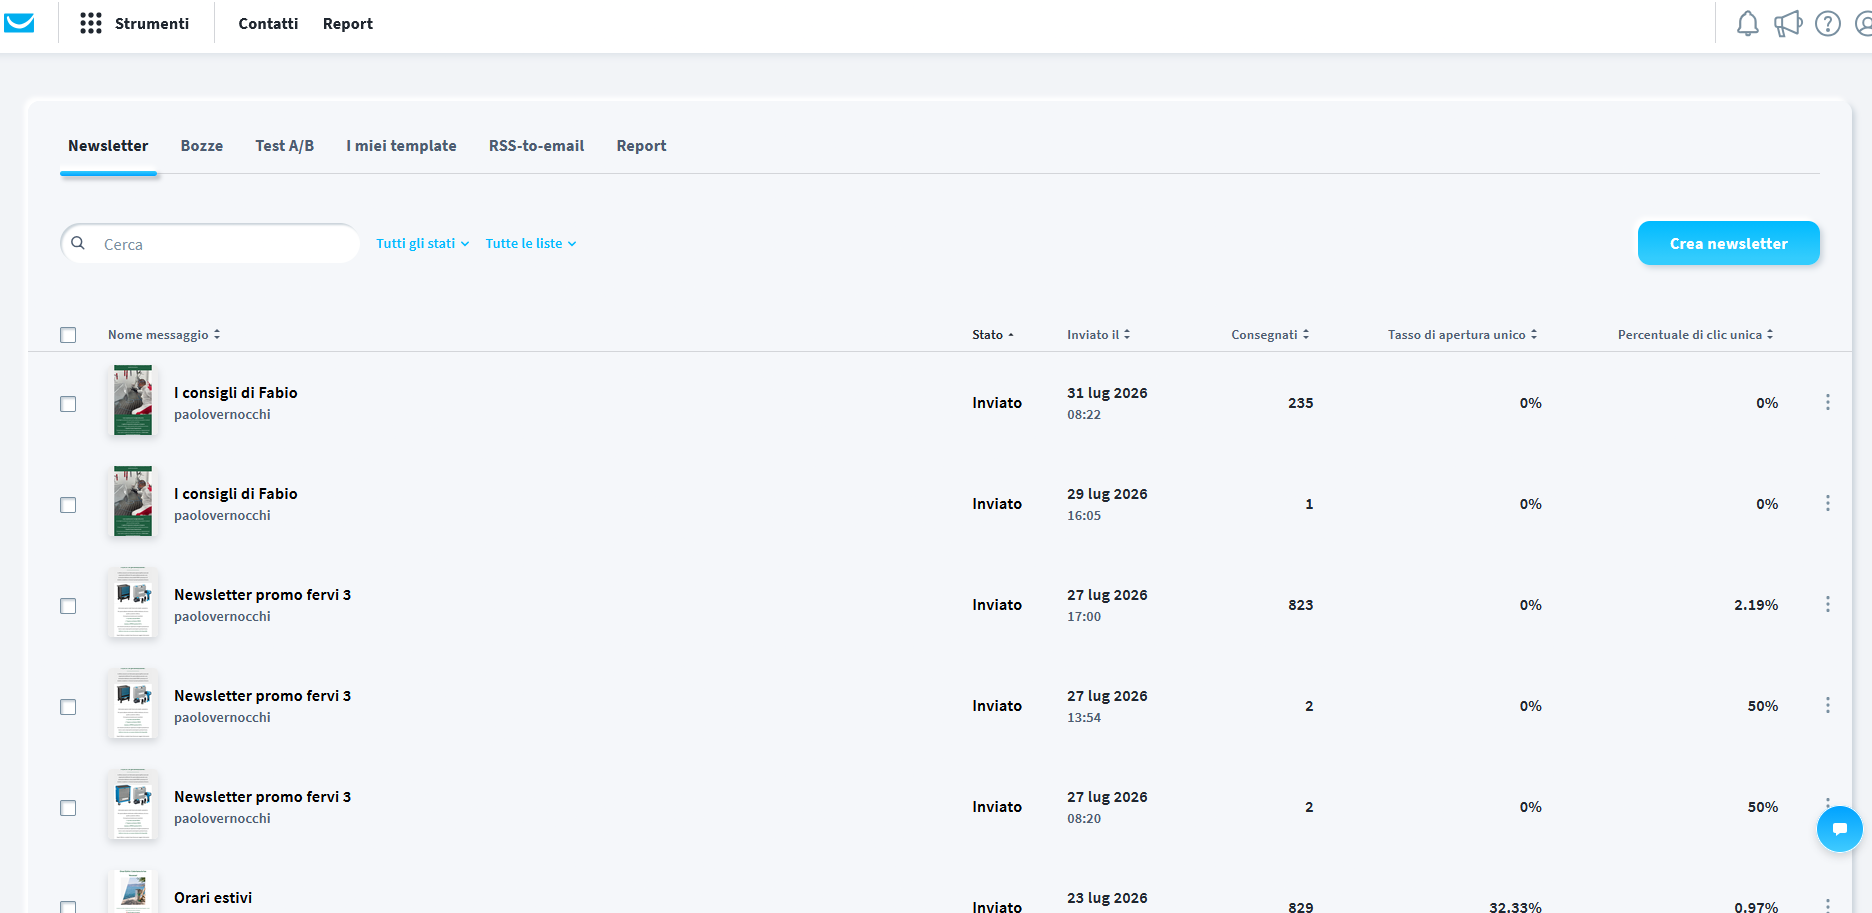Open actions menu for 27 lug 17:00 newsletter
Screen dimensions: 1872x913
[x=1828, y=604]
